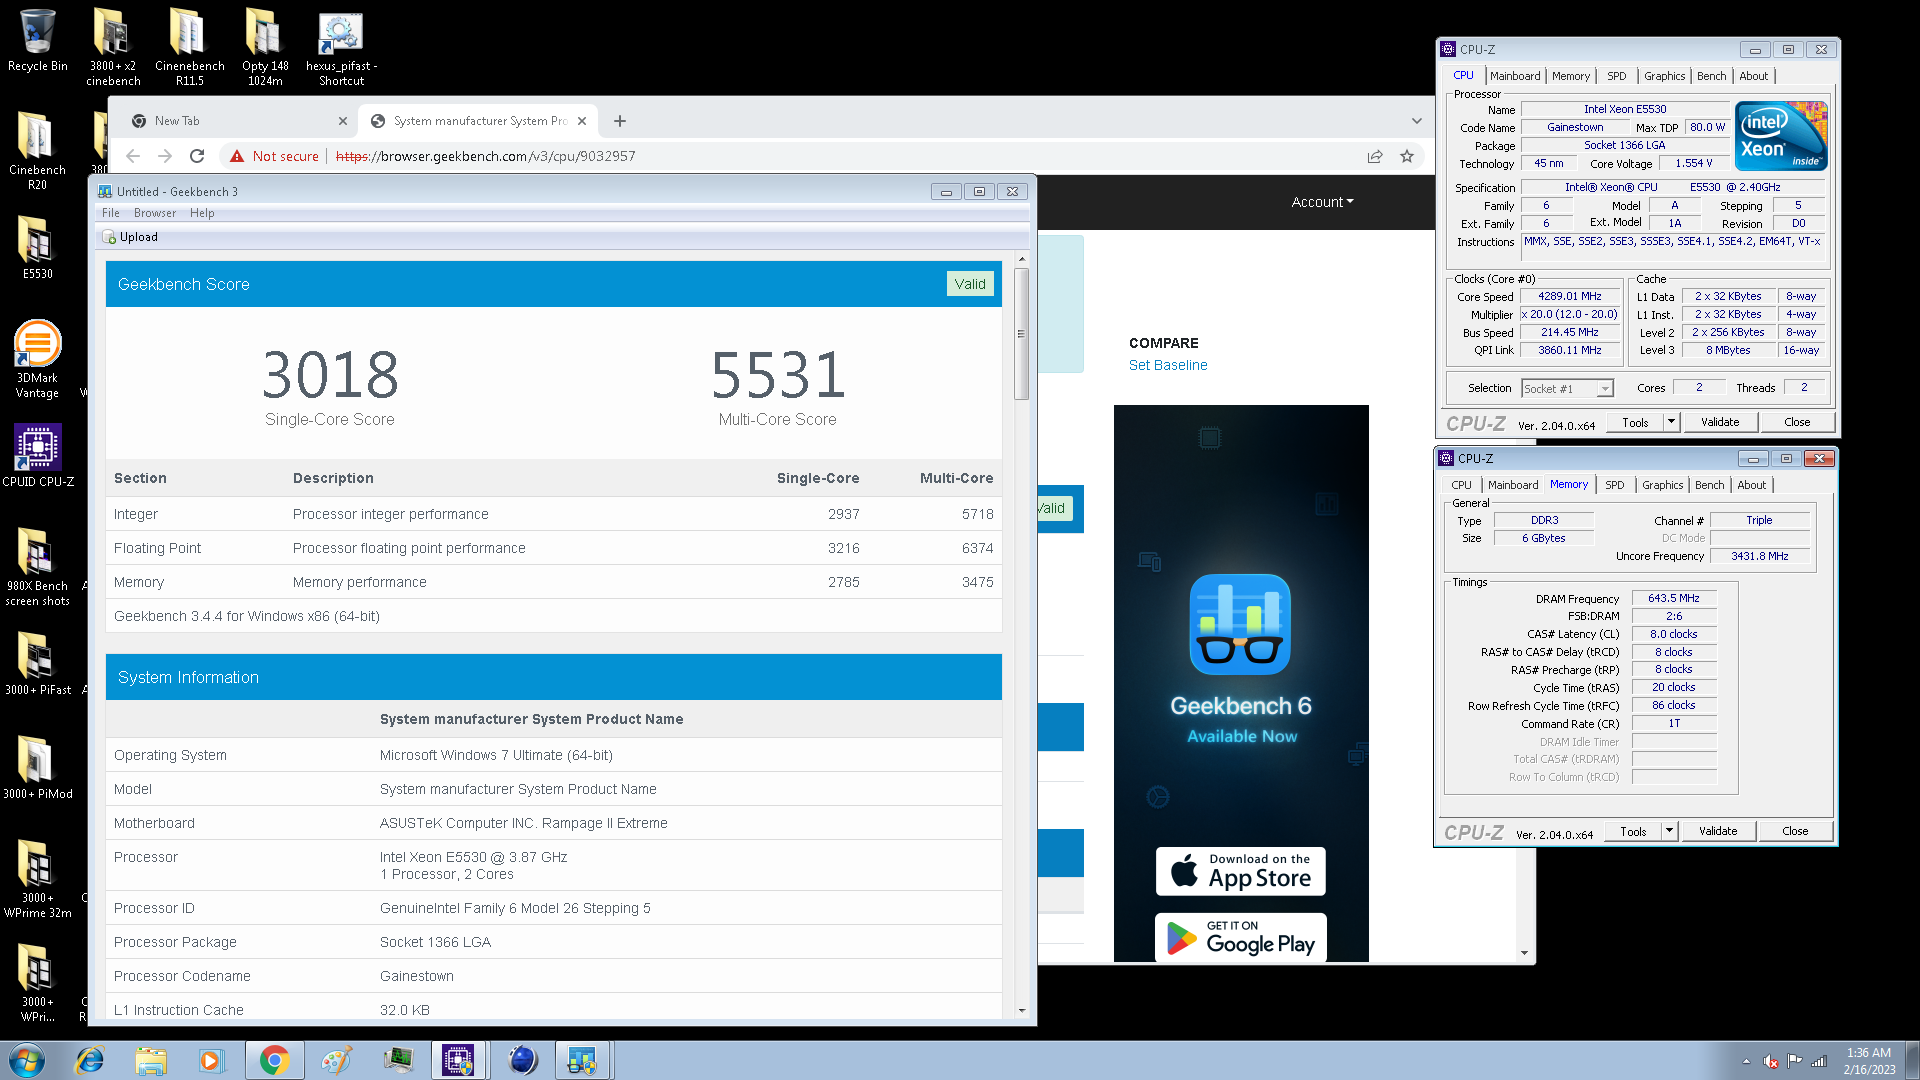Launch the hexus_pifast shortcut
The height and width of the screenshot is (1080, 1920).
341,50
